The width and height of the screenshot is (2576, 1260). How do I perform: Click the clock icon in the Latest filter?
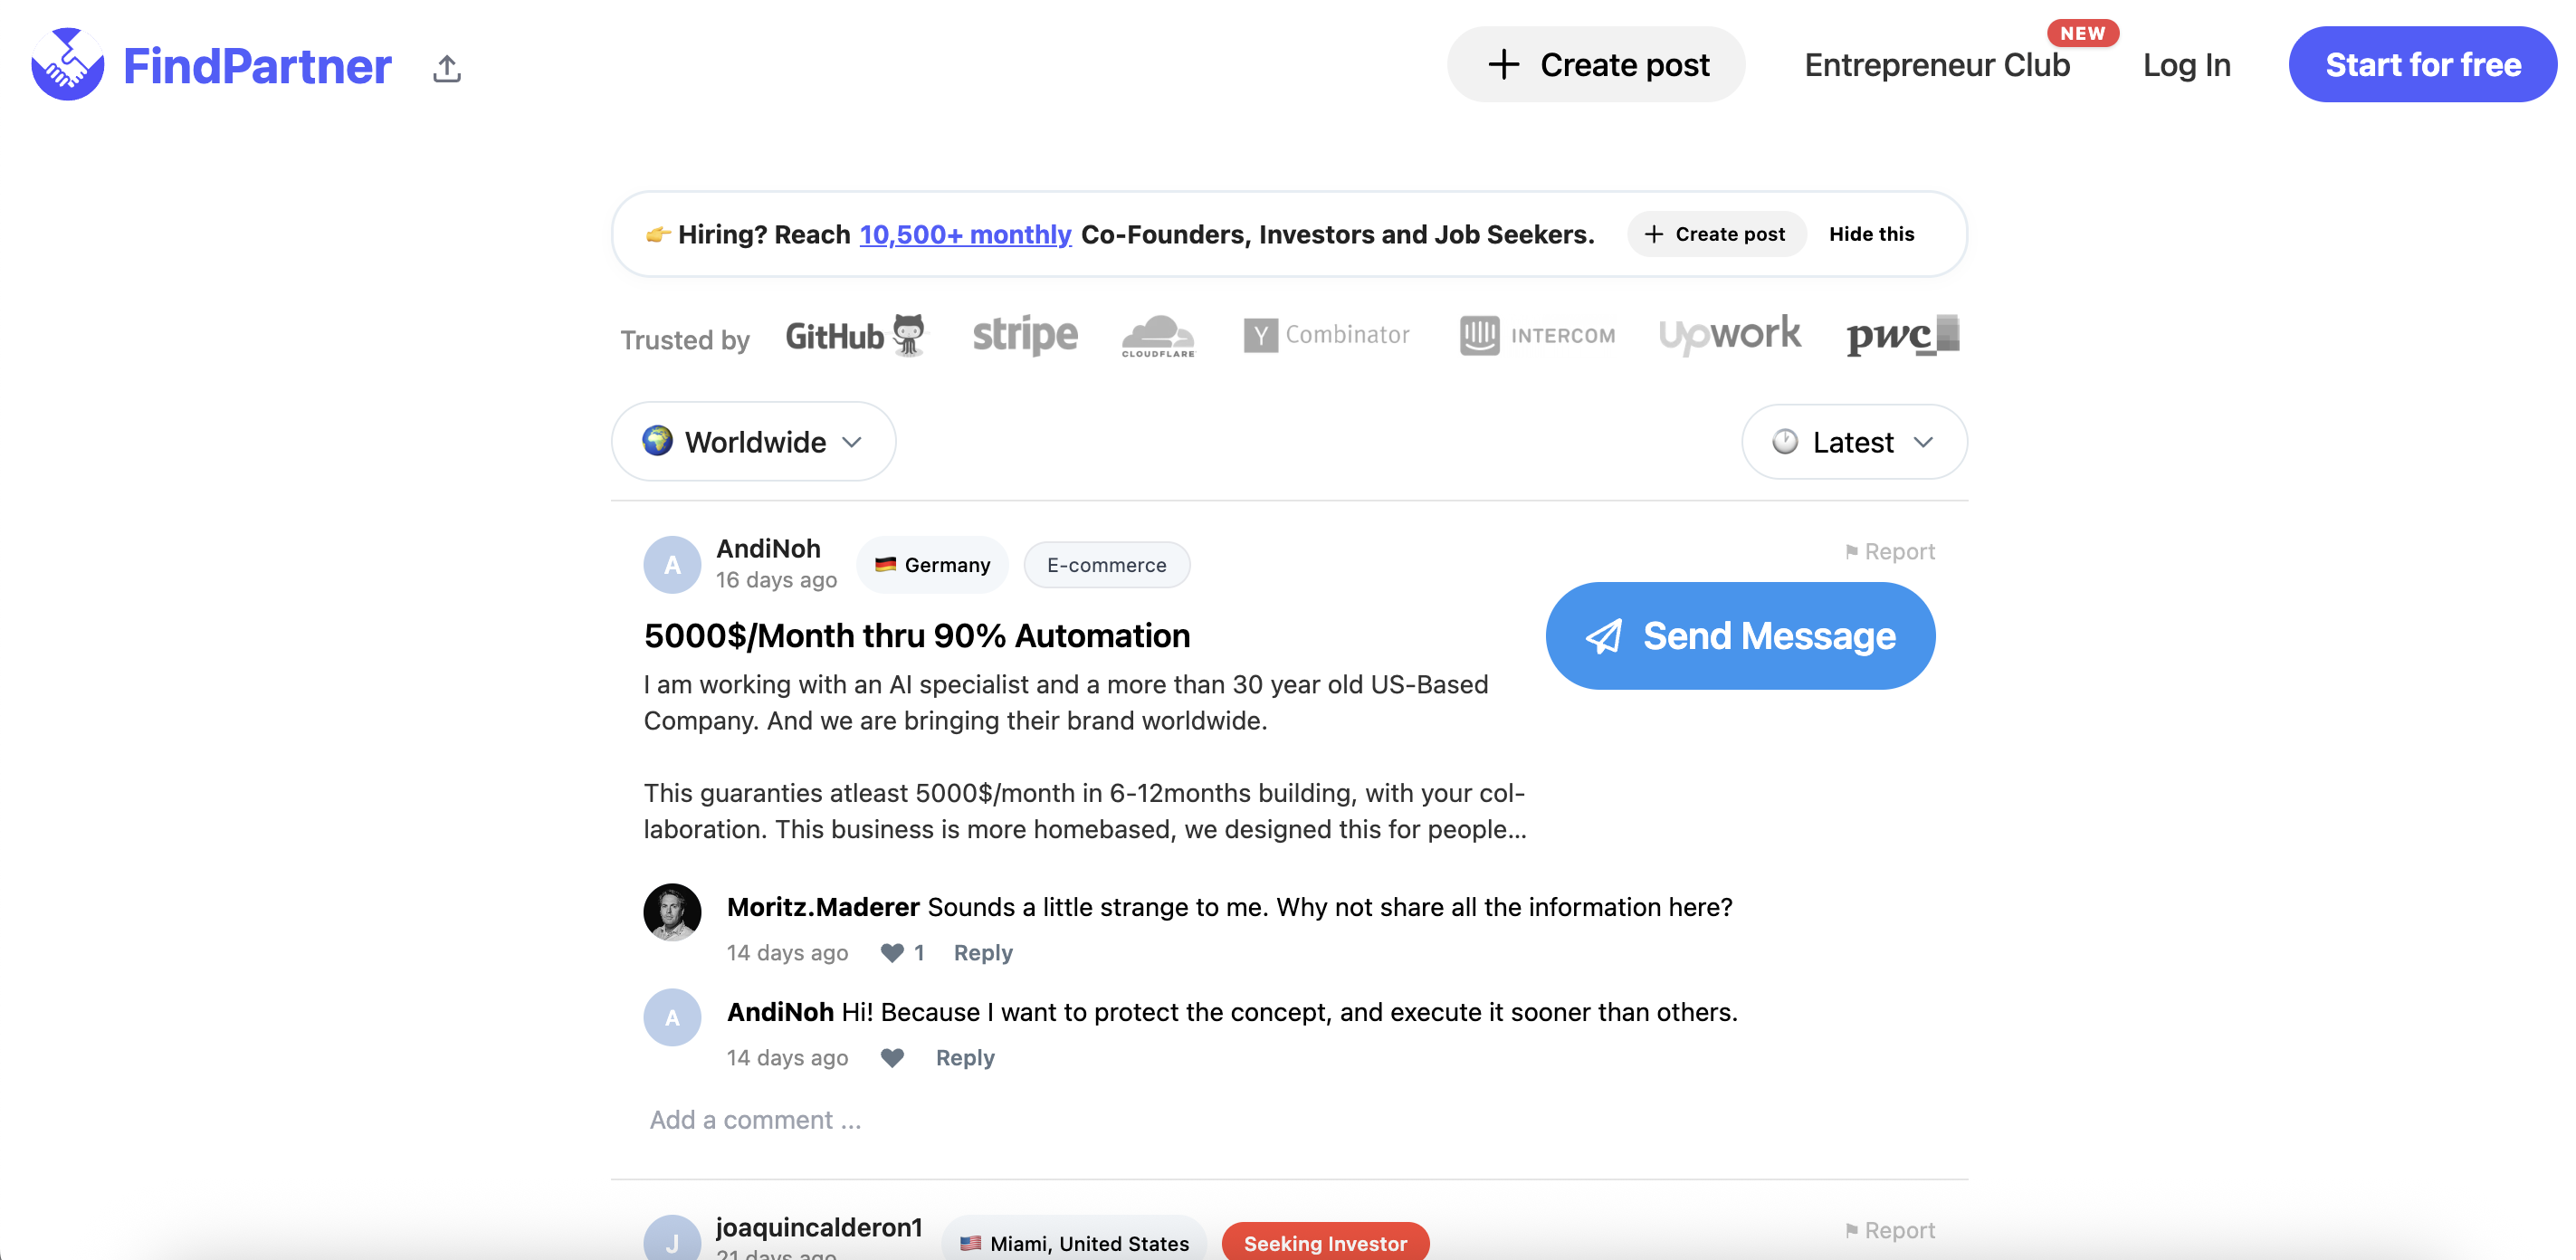1785,441
